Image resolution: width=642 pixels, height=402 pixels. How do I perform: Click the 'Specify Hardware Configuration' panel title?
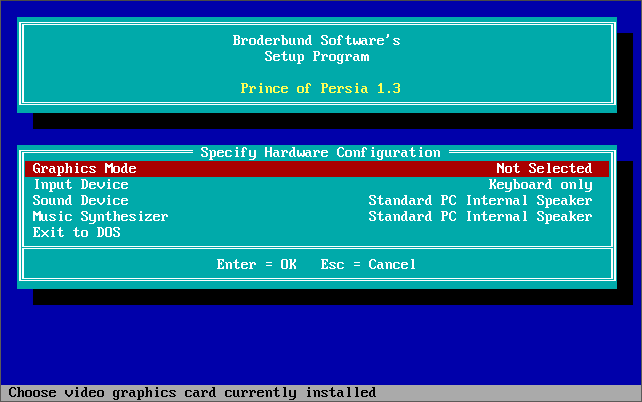[320, 153]
